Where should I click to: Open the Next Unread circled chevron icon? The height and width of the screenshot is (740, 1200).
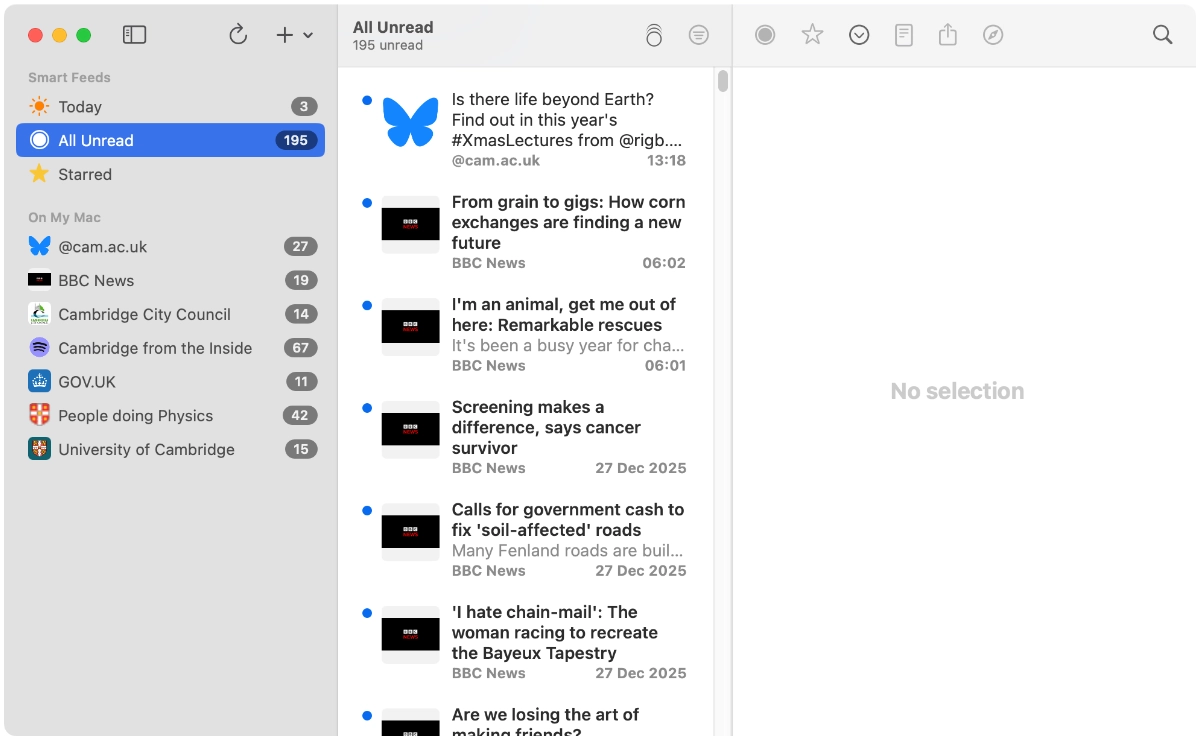tap(859, 34)
